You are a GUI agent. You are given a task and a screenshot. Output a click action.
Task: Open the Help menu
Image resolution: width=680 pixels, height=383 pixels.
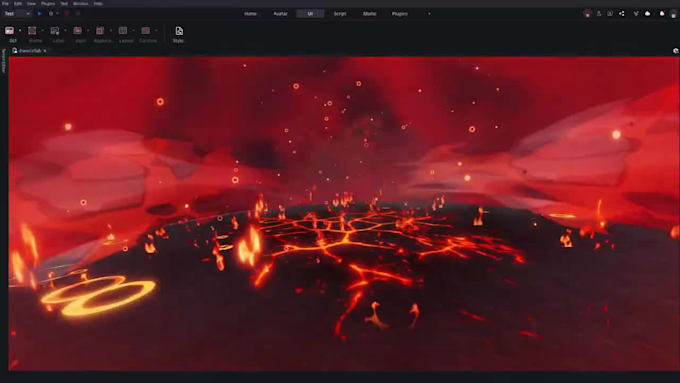tap(98, 3)
